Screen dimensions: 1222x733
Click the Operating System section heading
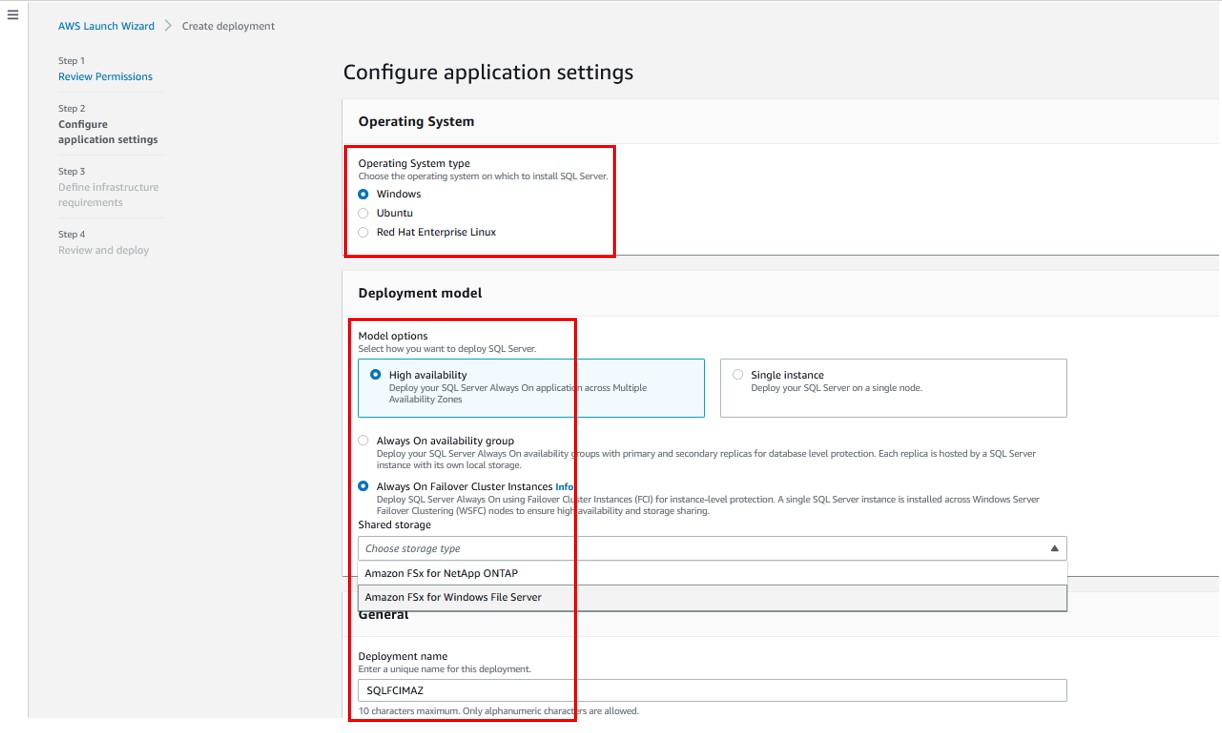point(416,121)
